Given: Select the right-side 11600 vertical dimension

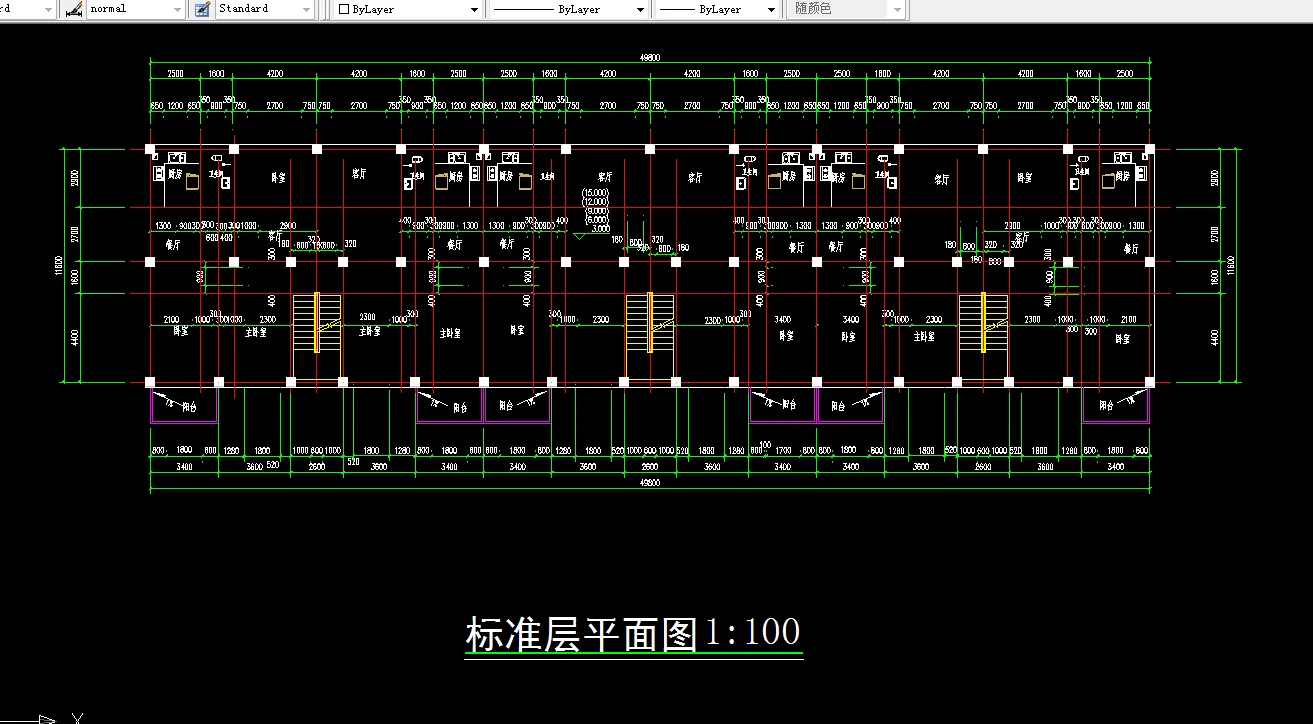Looking at the screenshot, I should (x=1231, y=265).
